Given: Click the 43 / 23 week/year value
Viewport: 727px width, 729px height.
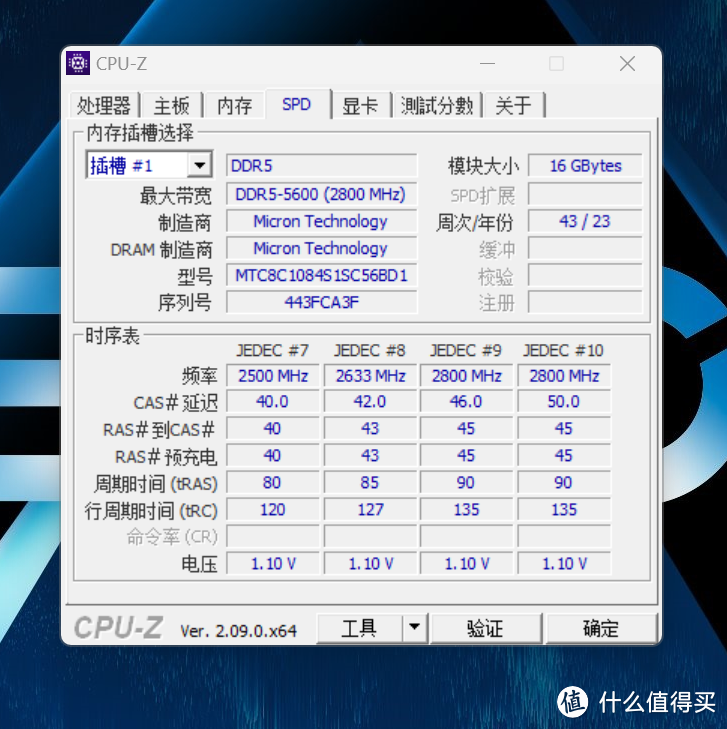Looking at the screenshot, I should 585,221.
